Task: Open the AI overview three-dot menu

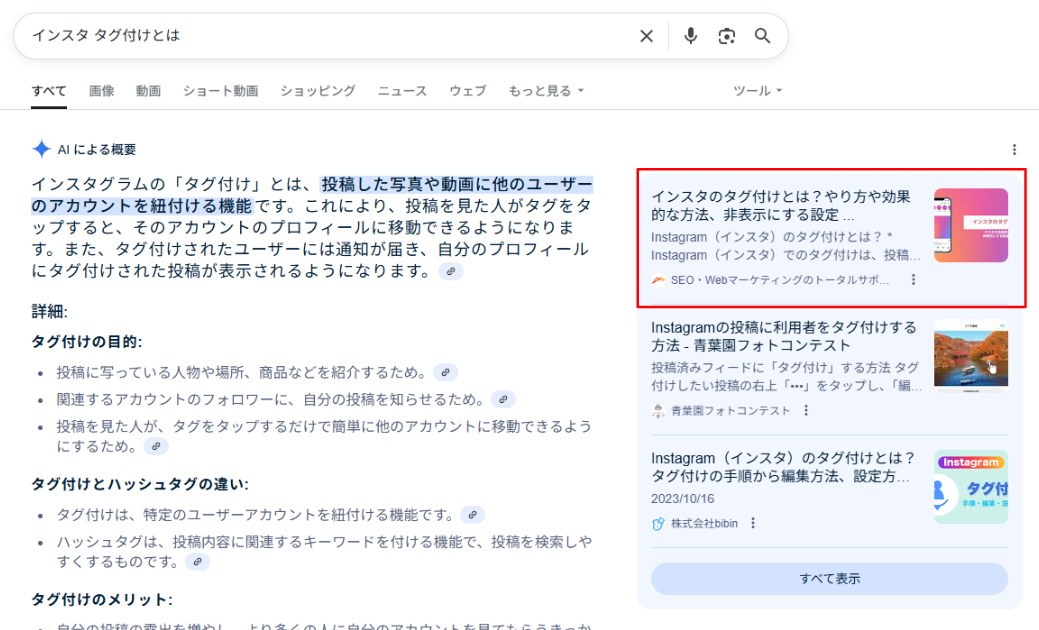Action: [1014, 150]
